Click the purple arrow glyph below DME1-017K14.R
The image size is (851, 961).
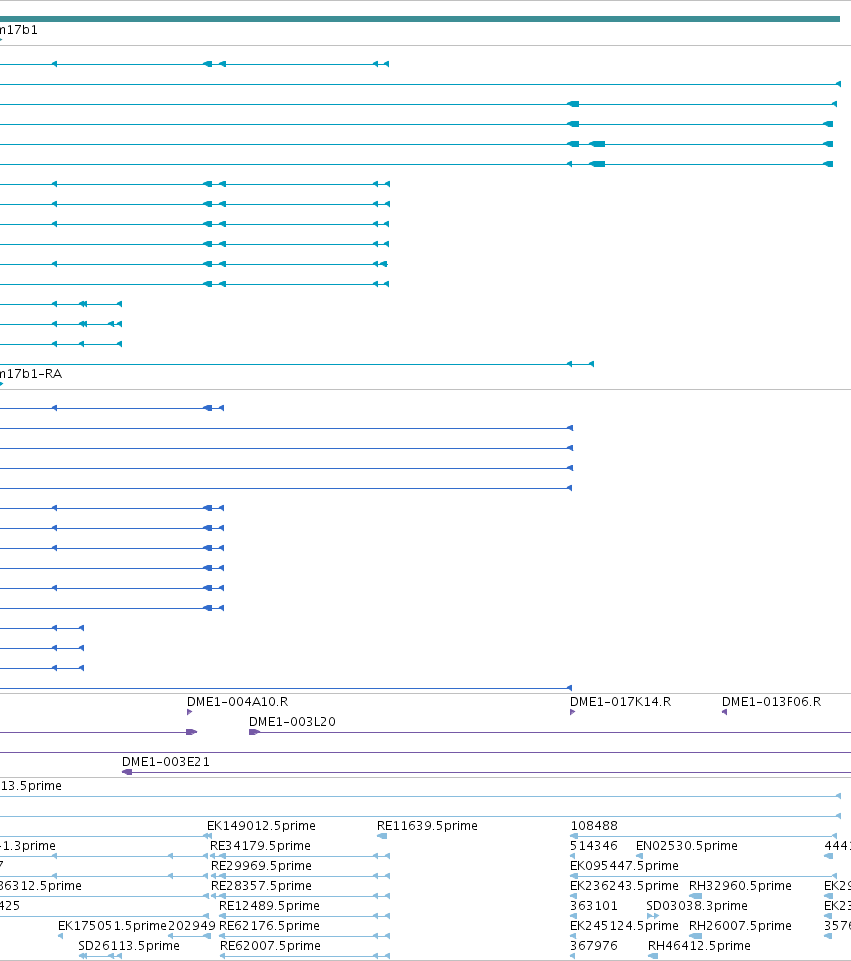point(572,712)
